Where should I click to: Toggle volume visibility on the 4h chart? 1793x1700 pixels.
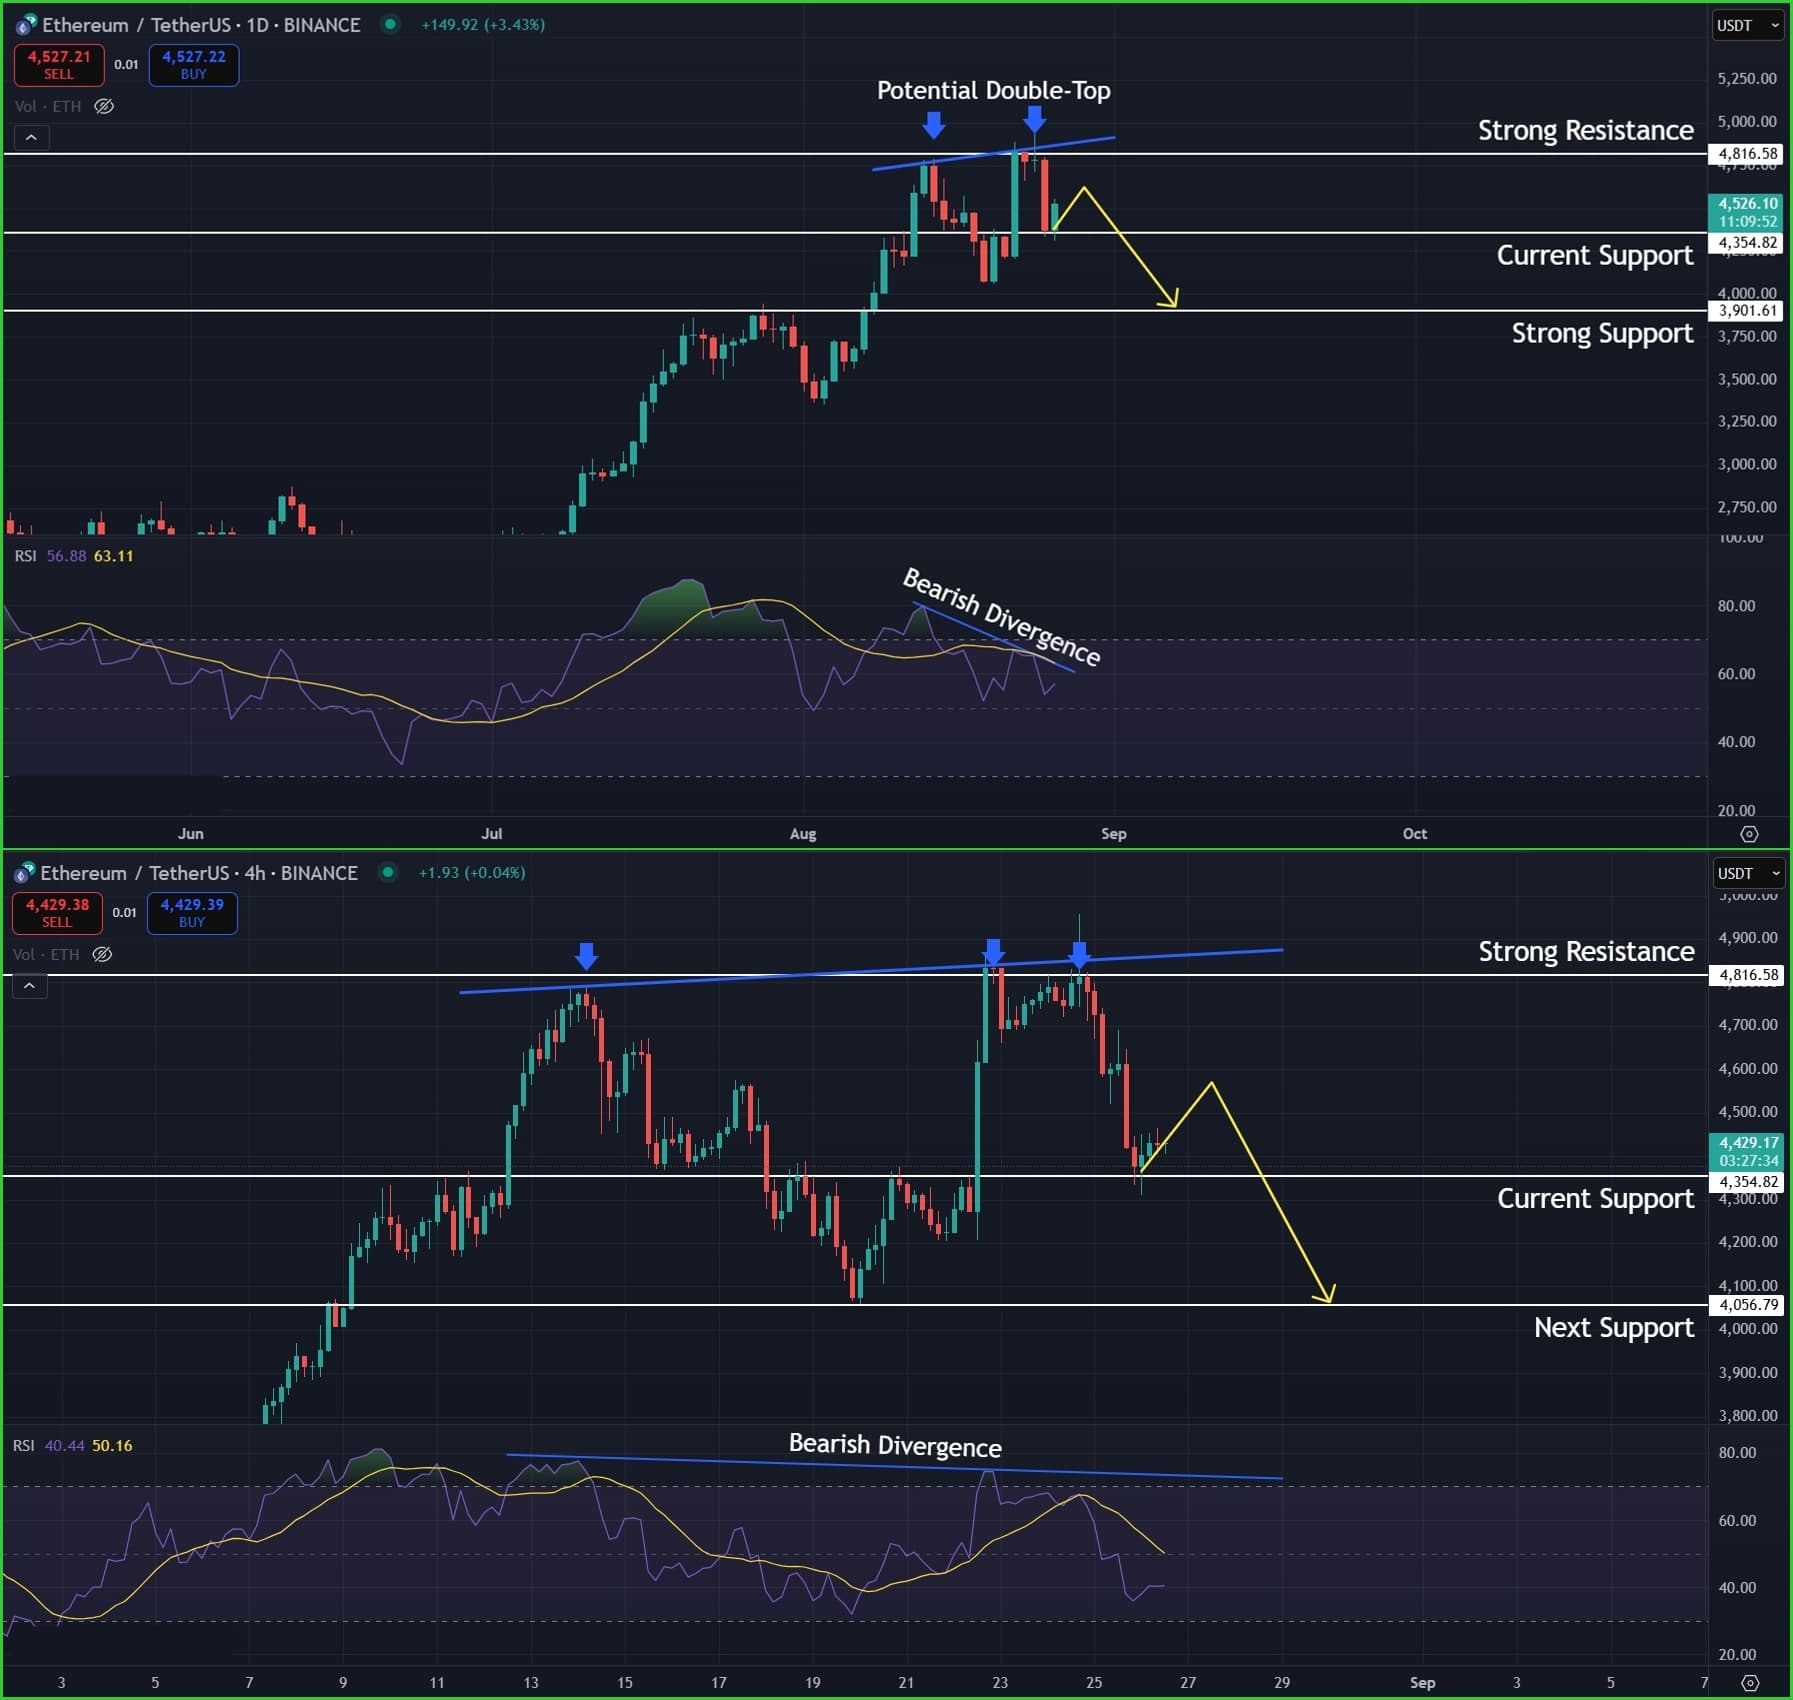(x=102, y=954)
